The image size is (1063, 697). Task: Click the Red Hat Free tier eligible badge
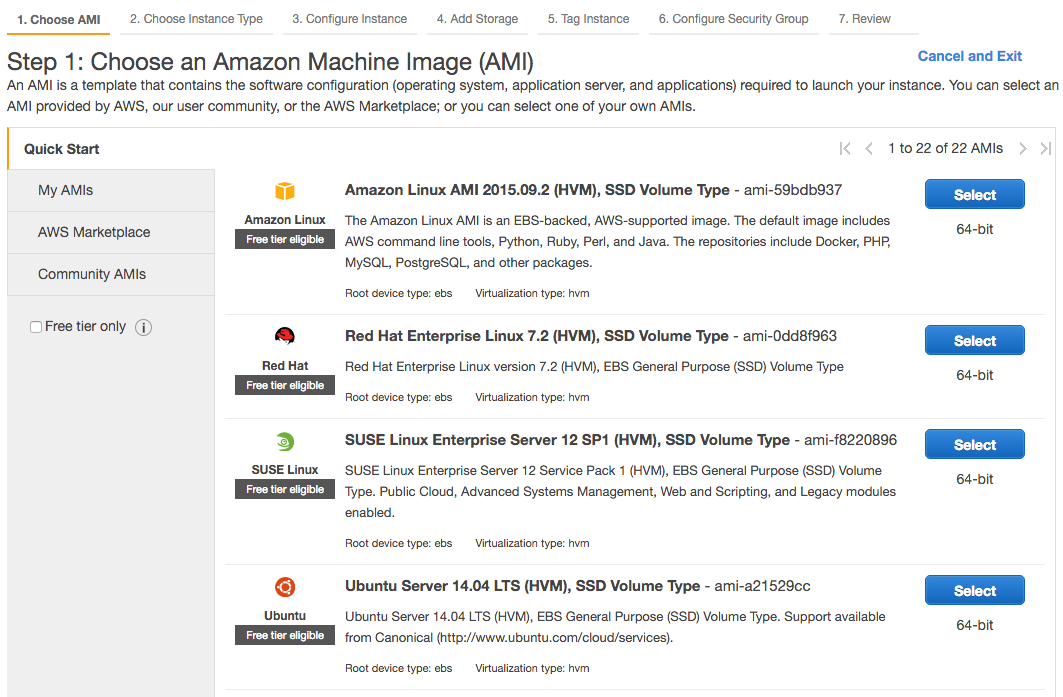pos(285,385)
